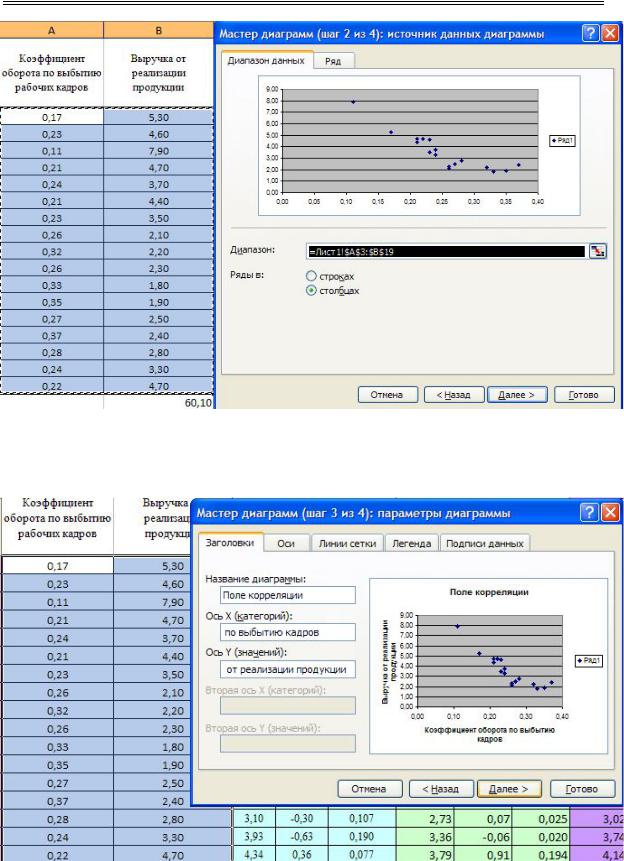Click cell with value '0,107'
Screen dimensions: 624x861
361,818
